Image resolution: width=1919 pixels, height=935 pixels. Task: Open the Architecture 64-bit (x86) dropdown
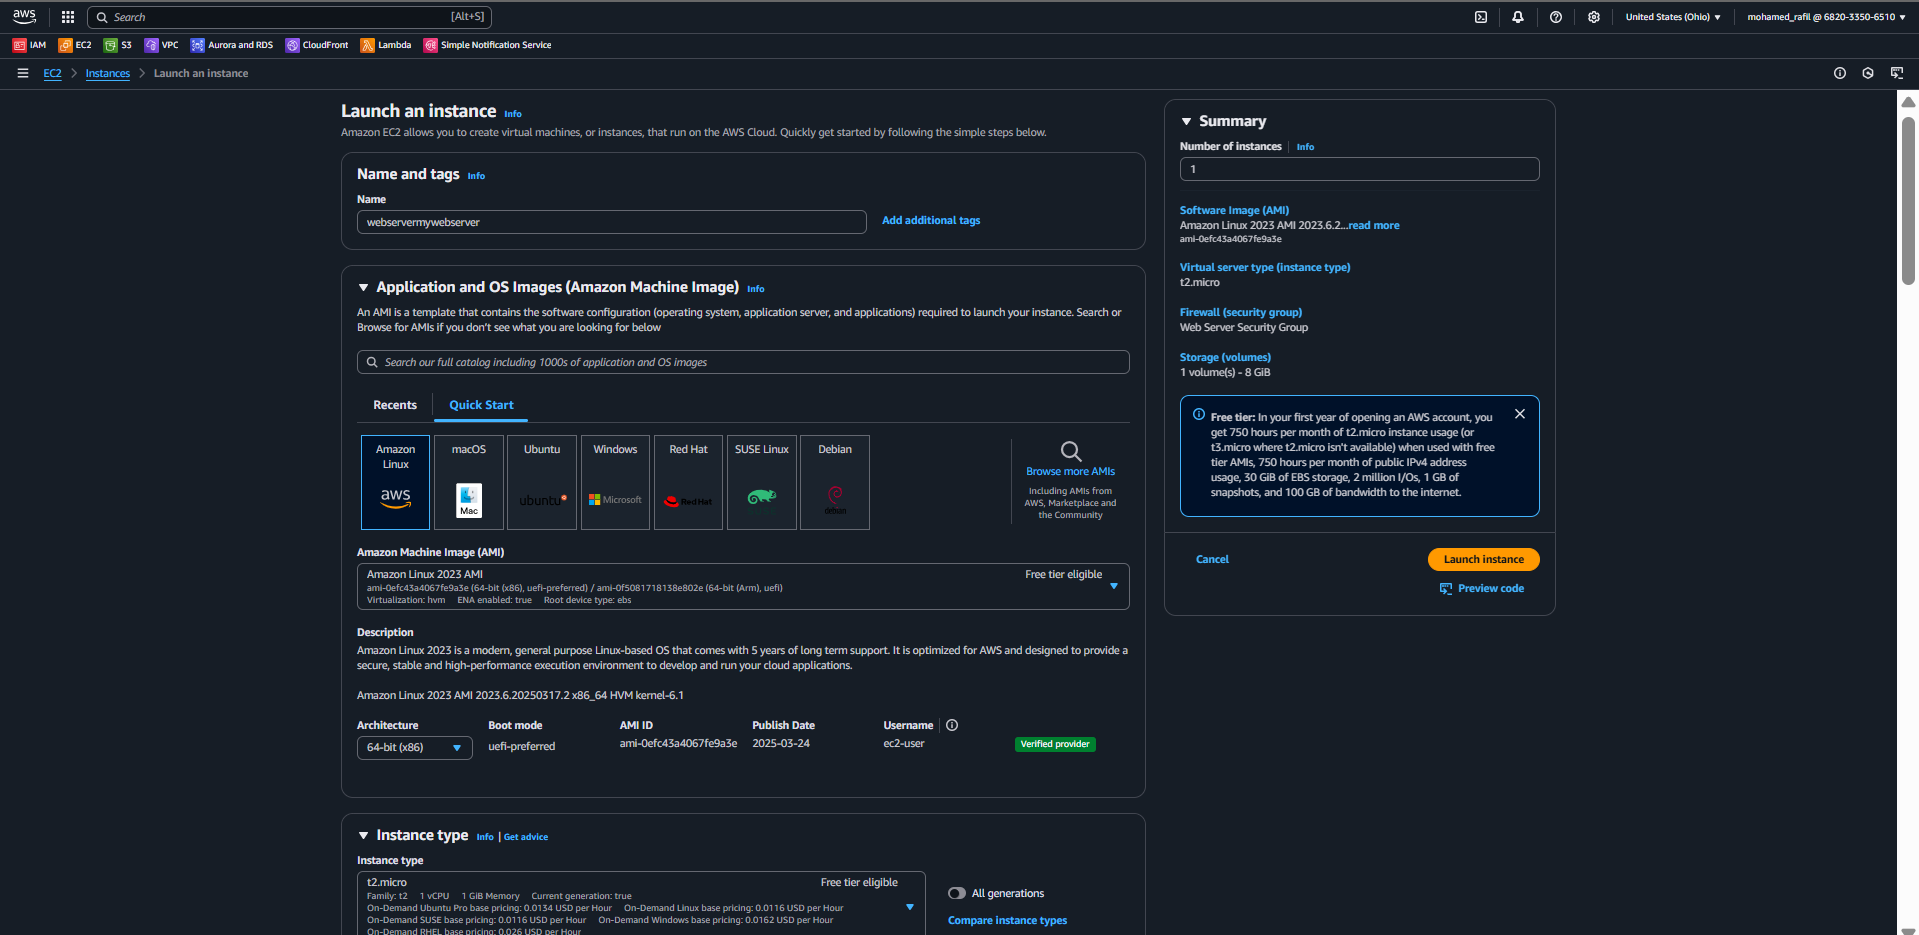414,748
